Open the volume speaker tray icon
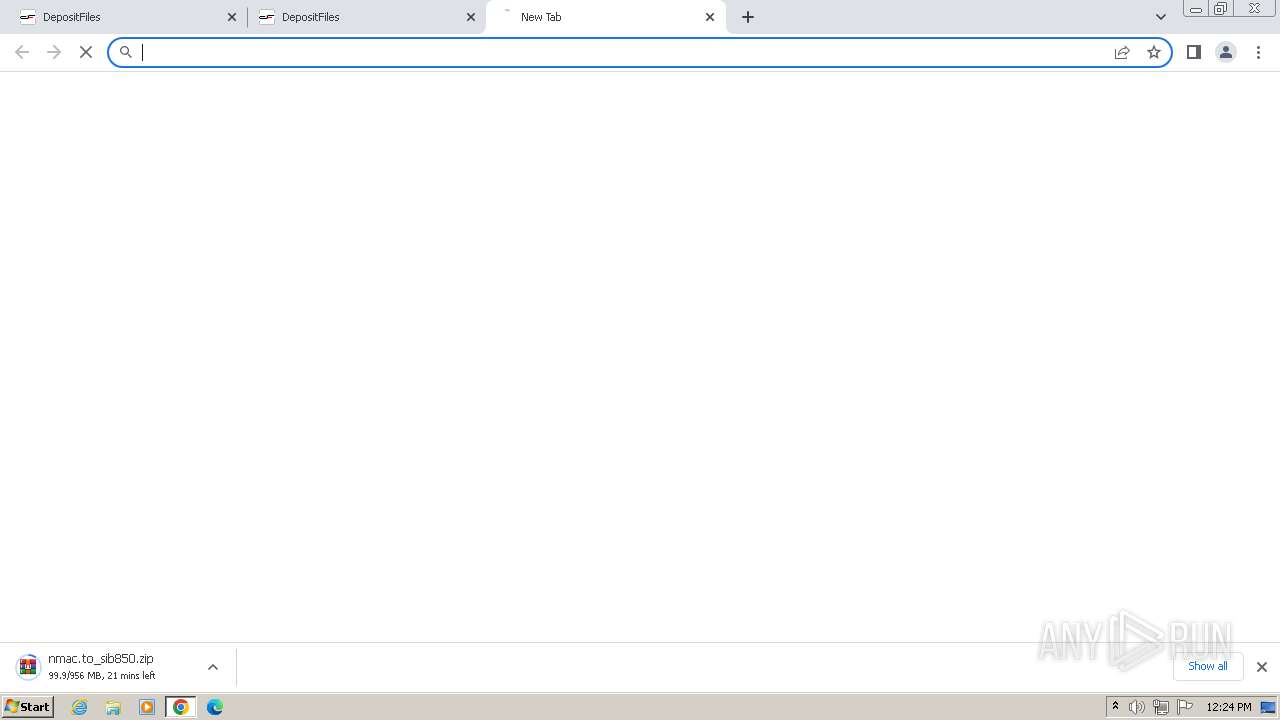The height and width of the screenshot is (720, 1280). [1137, 707]
